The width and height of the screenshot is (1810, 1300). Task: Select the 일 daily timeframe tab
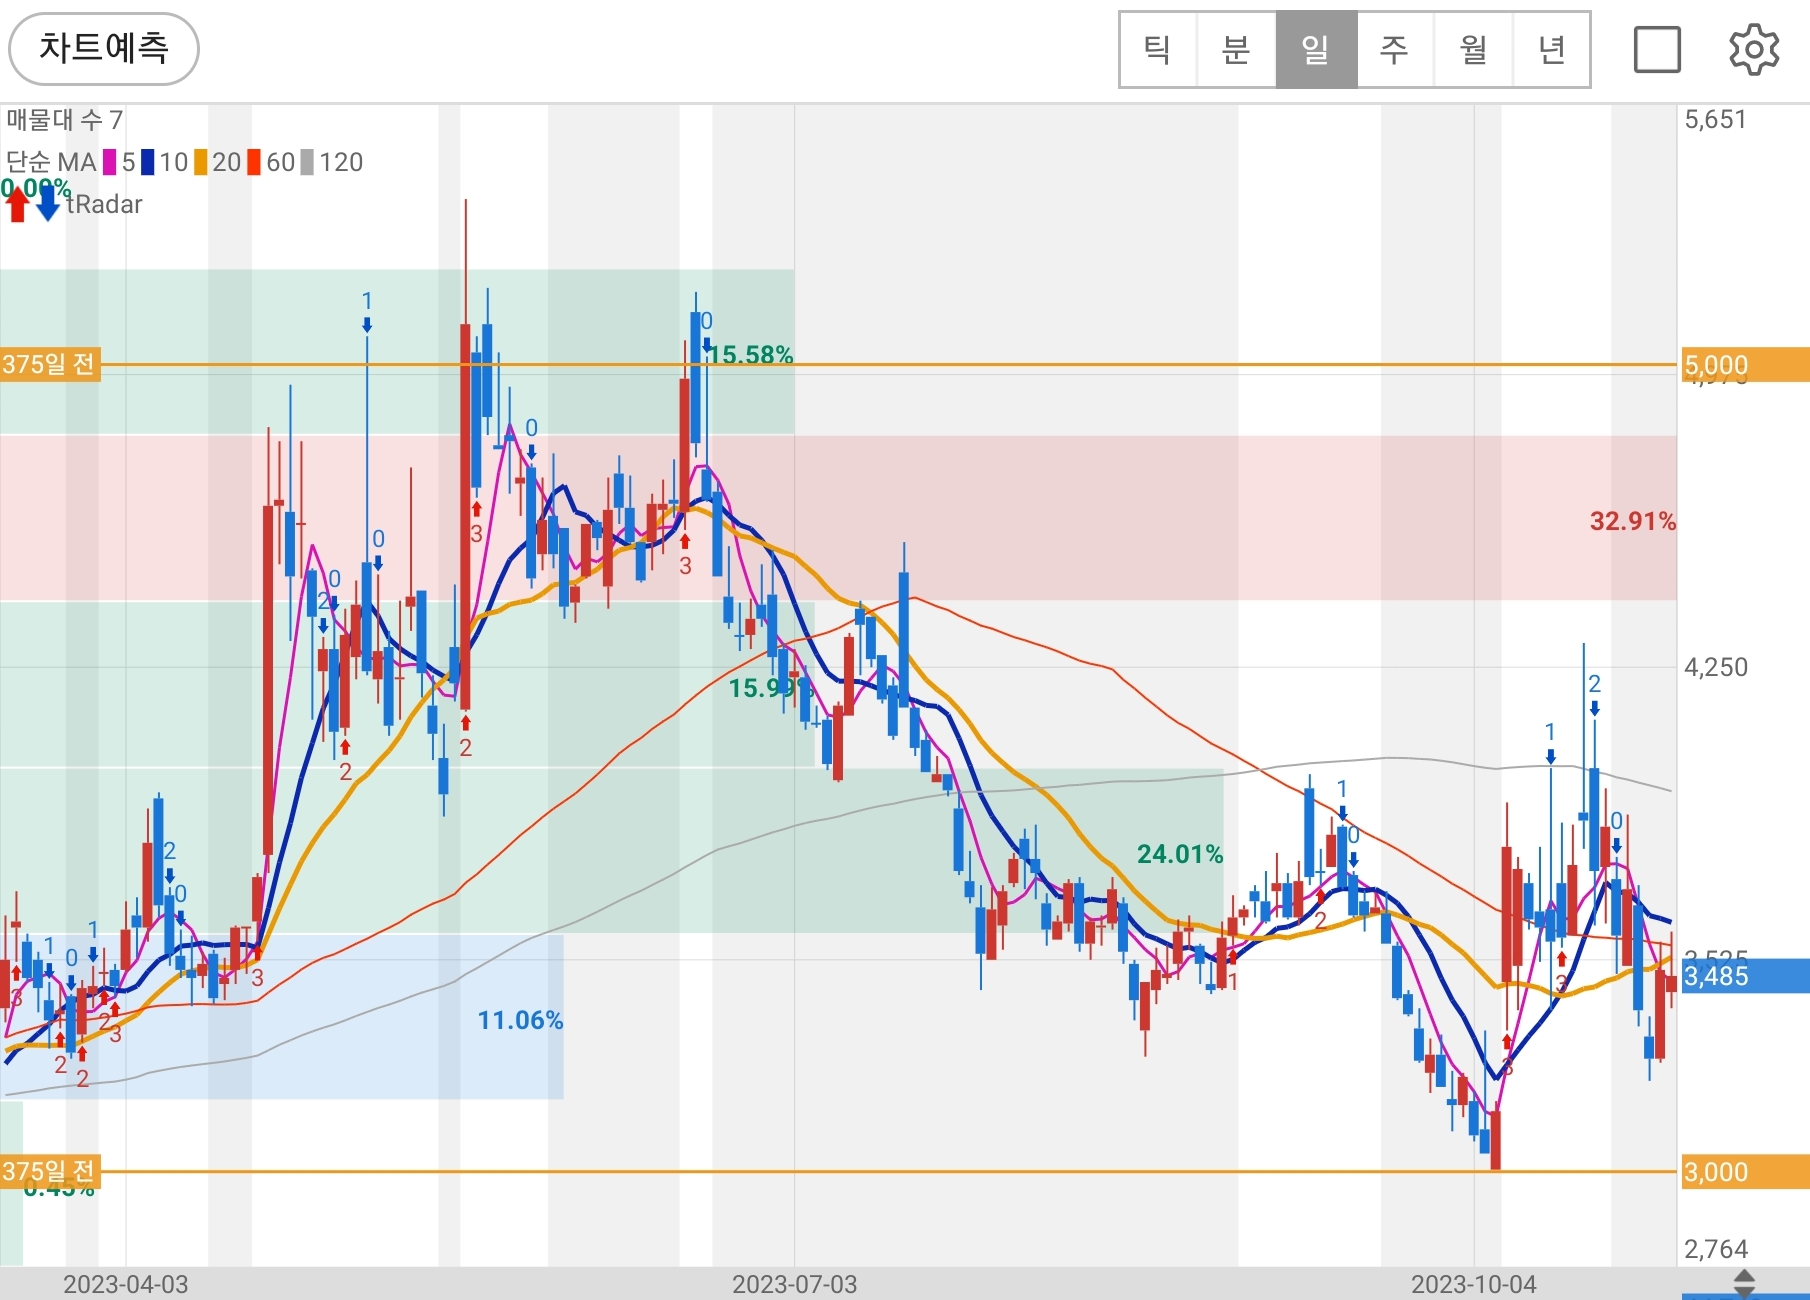pyautogui.click(x=1316, y=50)
